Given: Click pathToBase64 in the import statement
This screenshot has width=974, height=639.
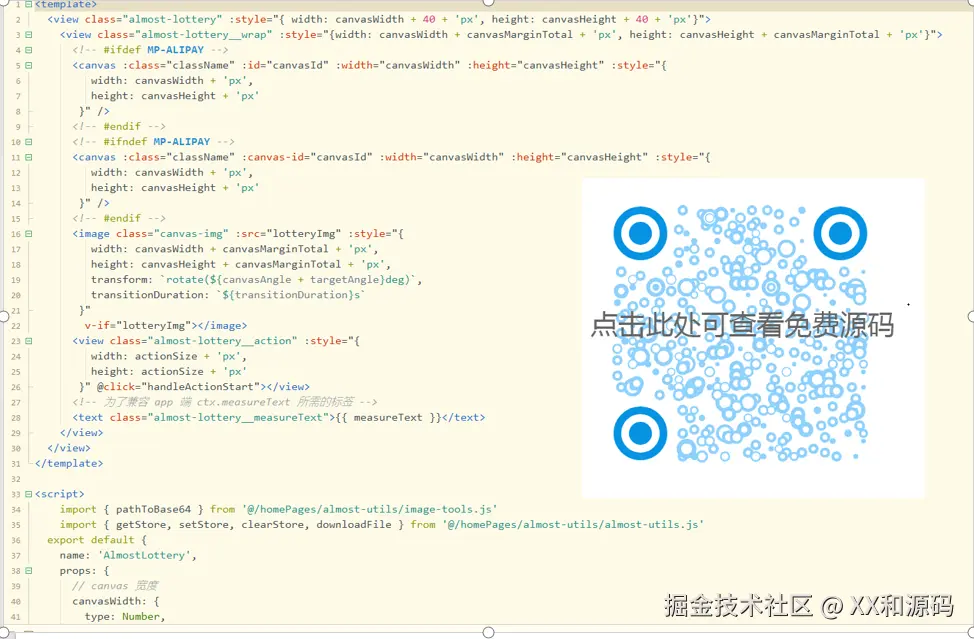Looking at the screenshot, I should [x=153, y=509].
